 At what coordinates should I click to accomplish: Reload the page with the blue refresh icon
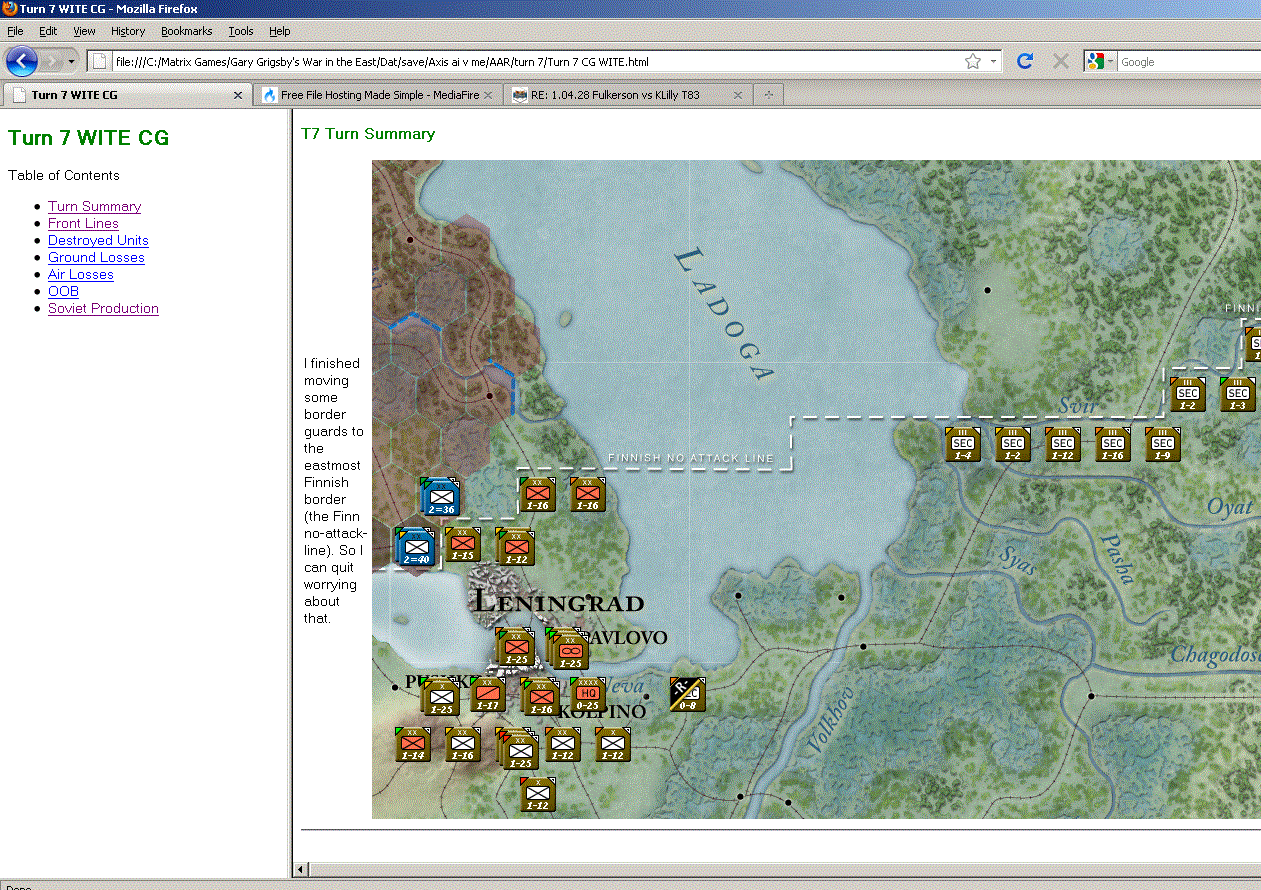(x=1025, y=61)
